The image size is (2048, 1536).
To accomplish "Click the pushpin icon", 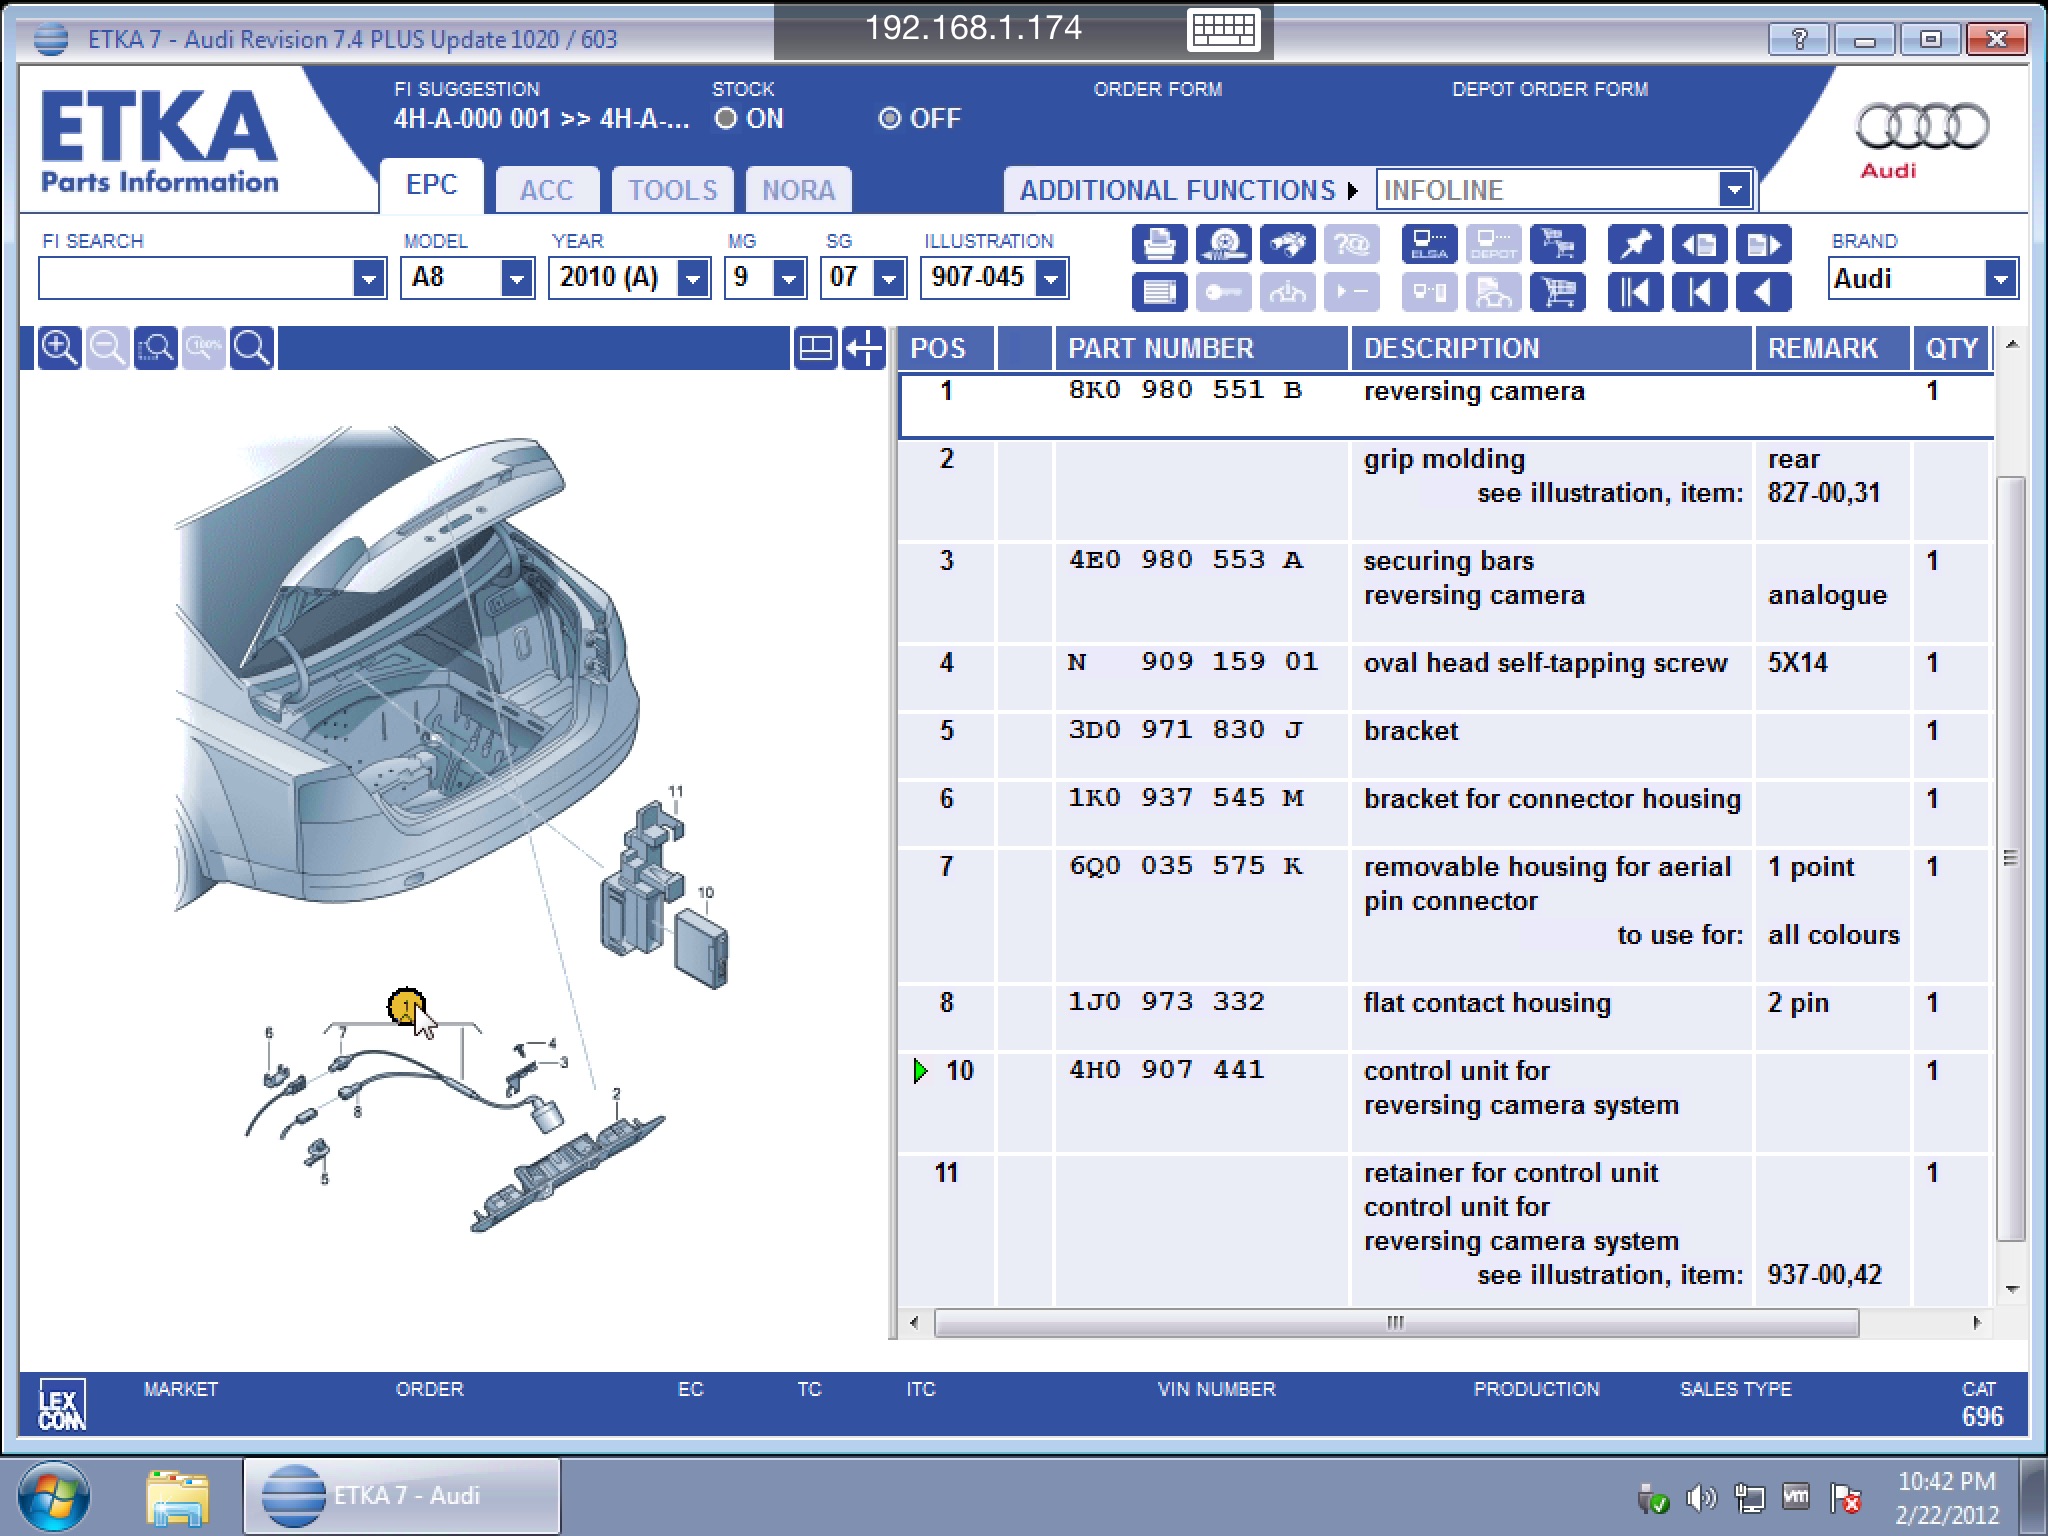I will 1635,244.
